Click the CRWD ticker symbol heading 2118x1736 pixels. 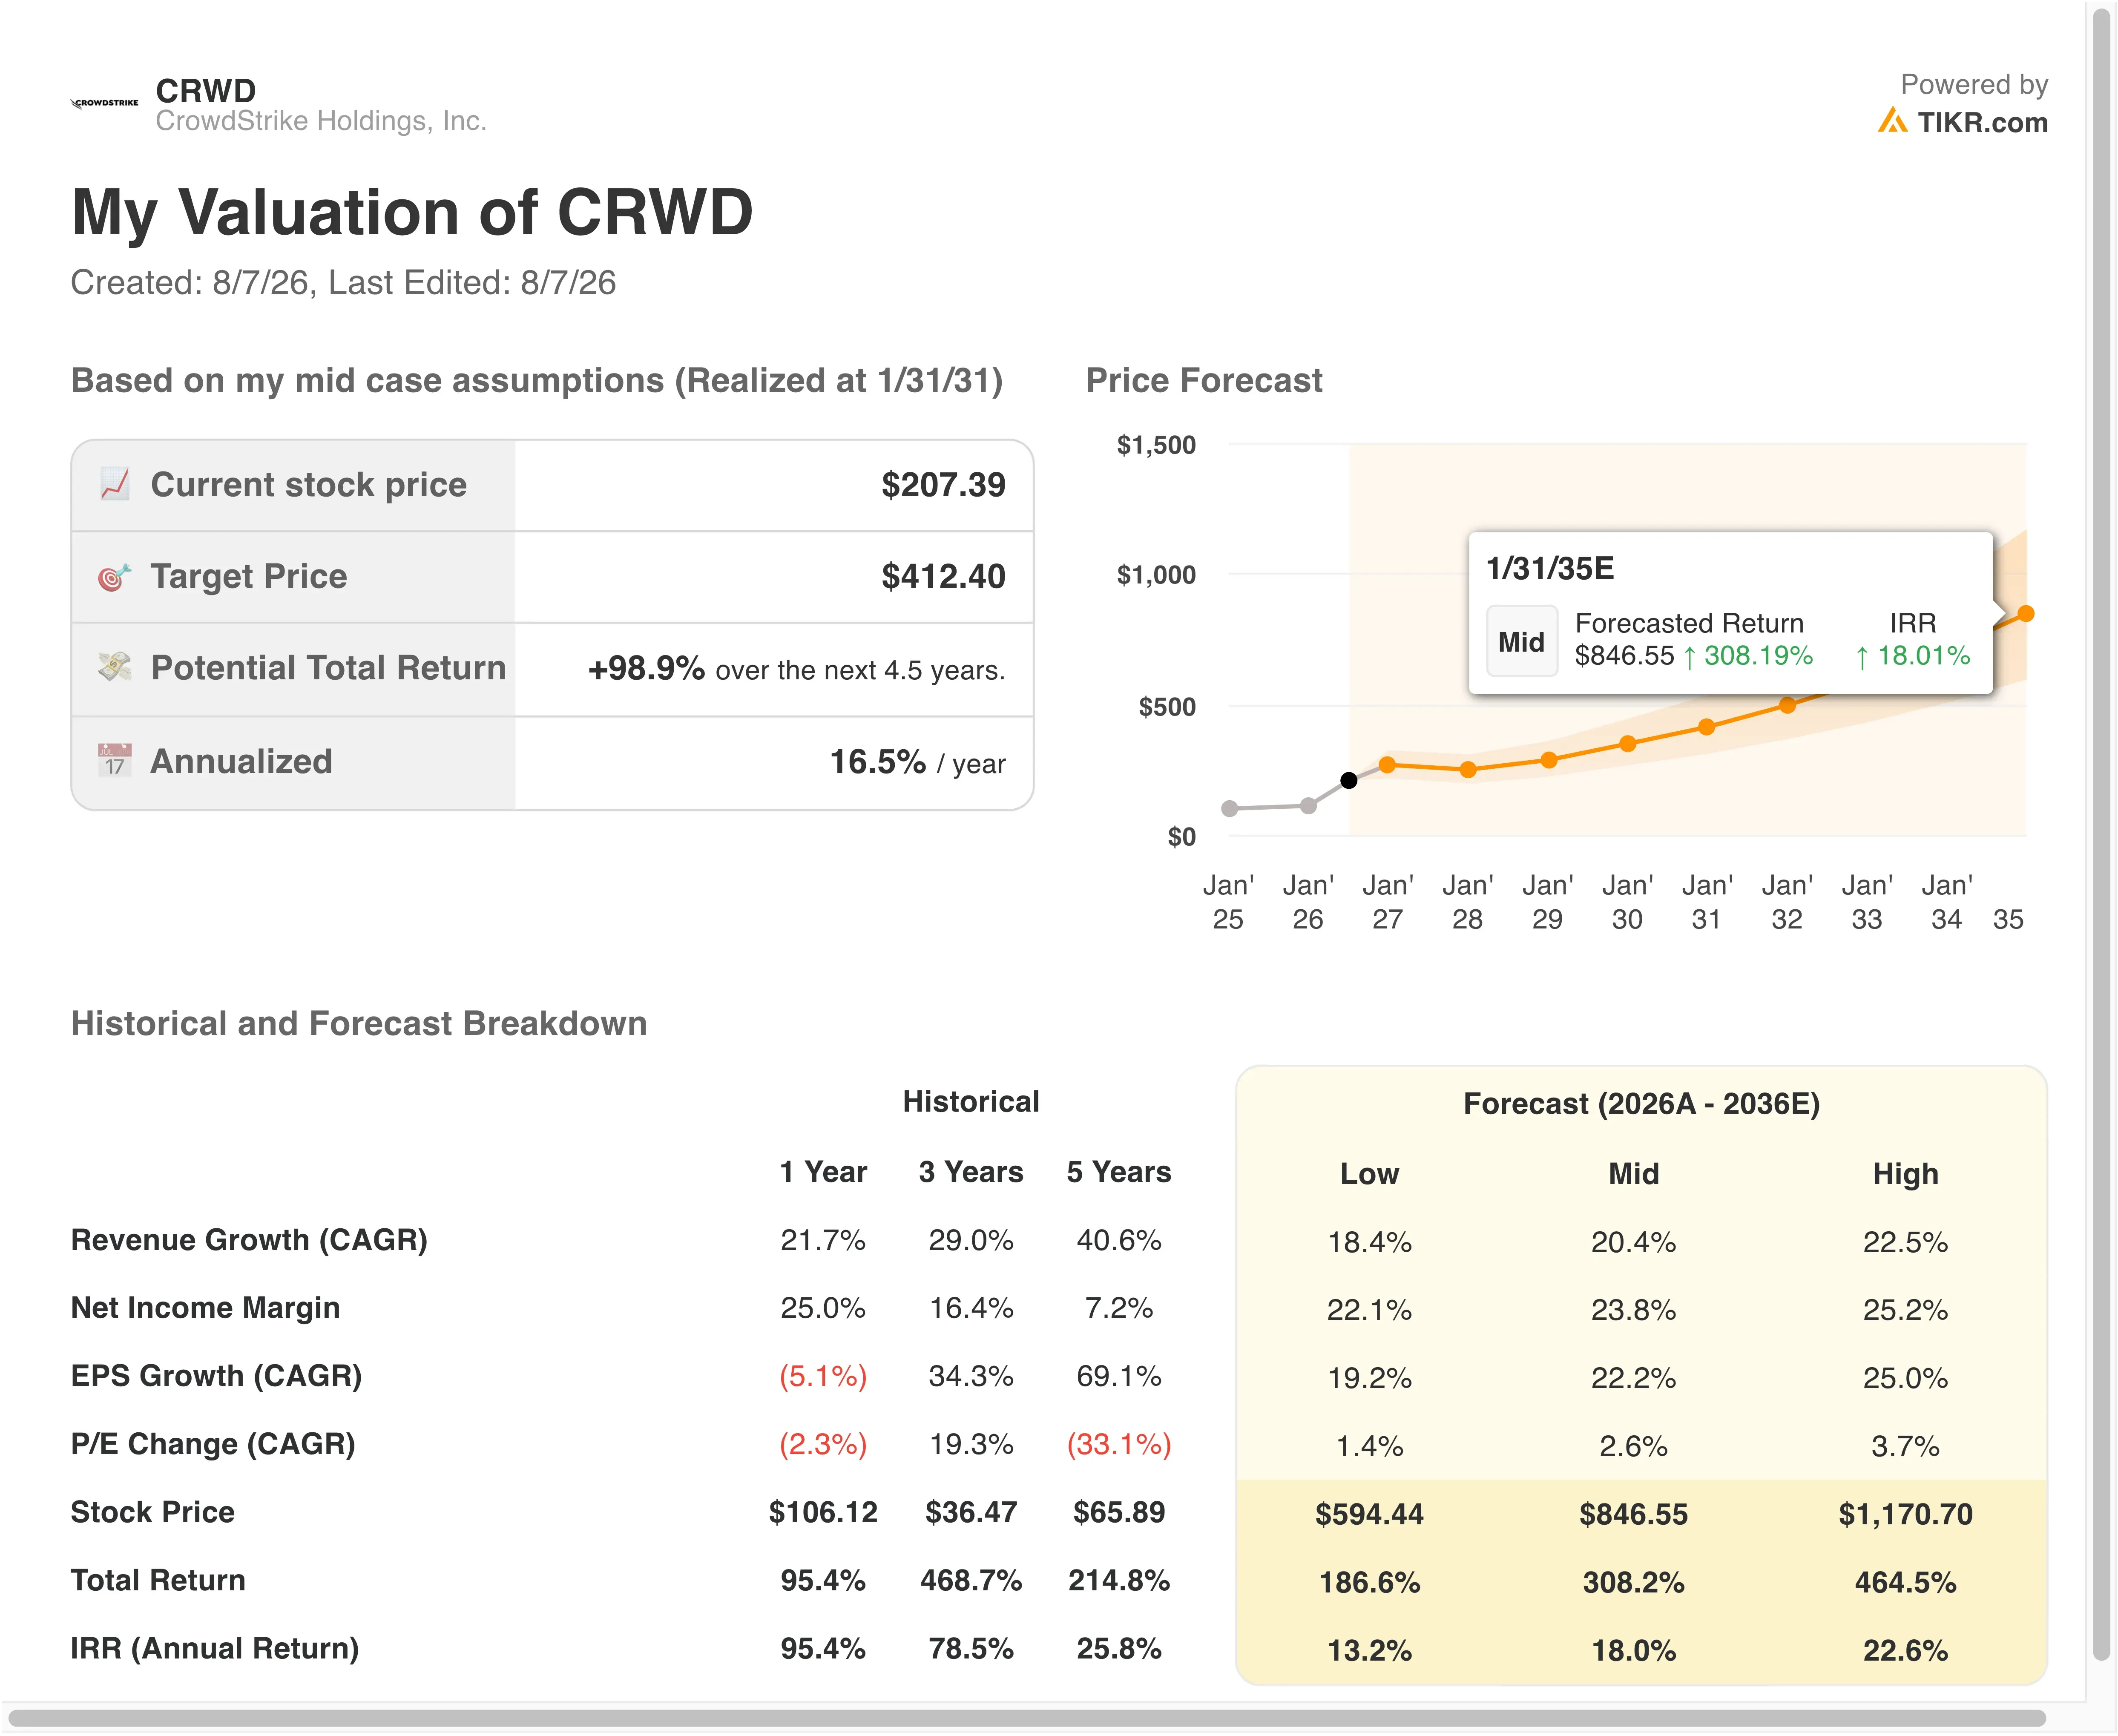pyautogui.click(x=206, y=91)
